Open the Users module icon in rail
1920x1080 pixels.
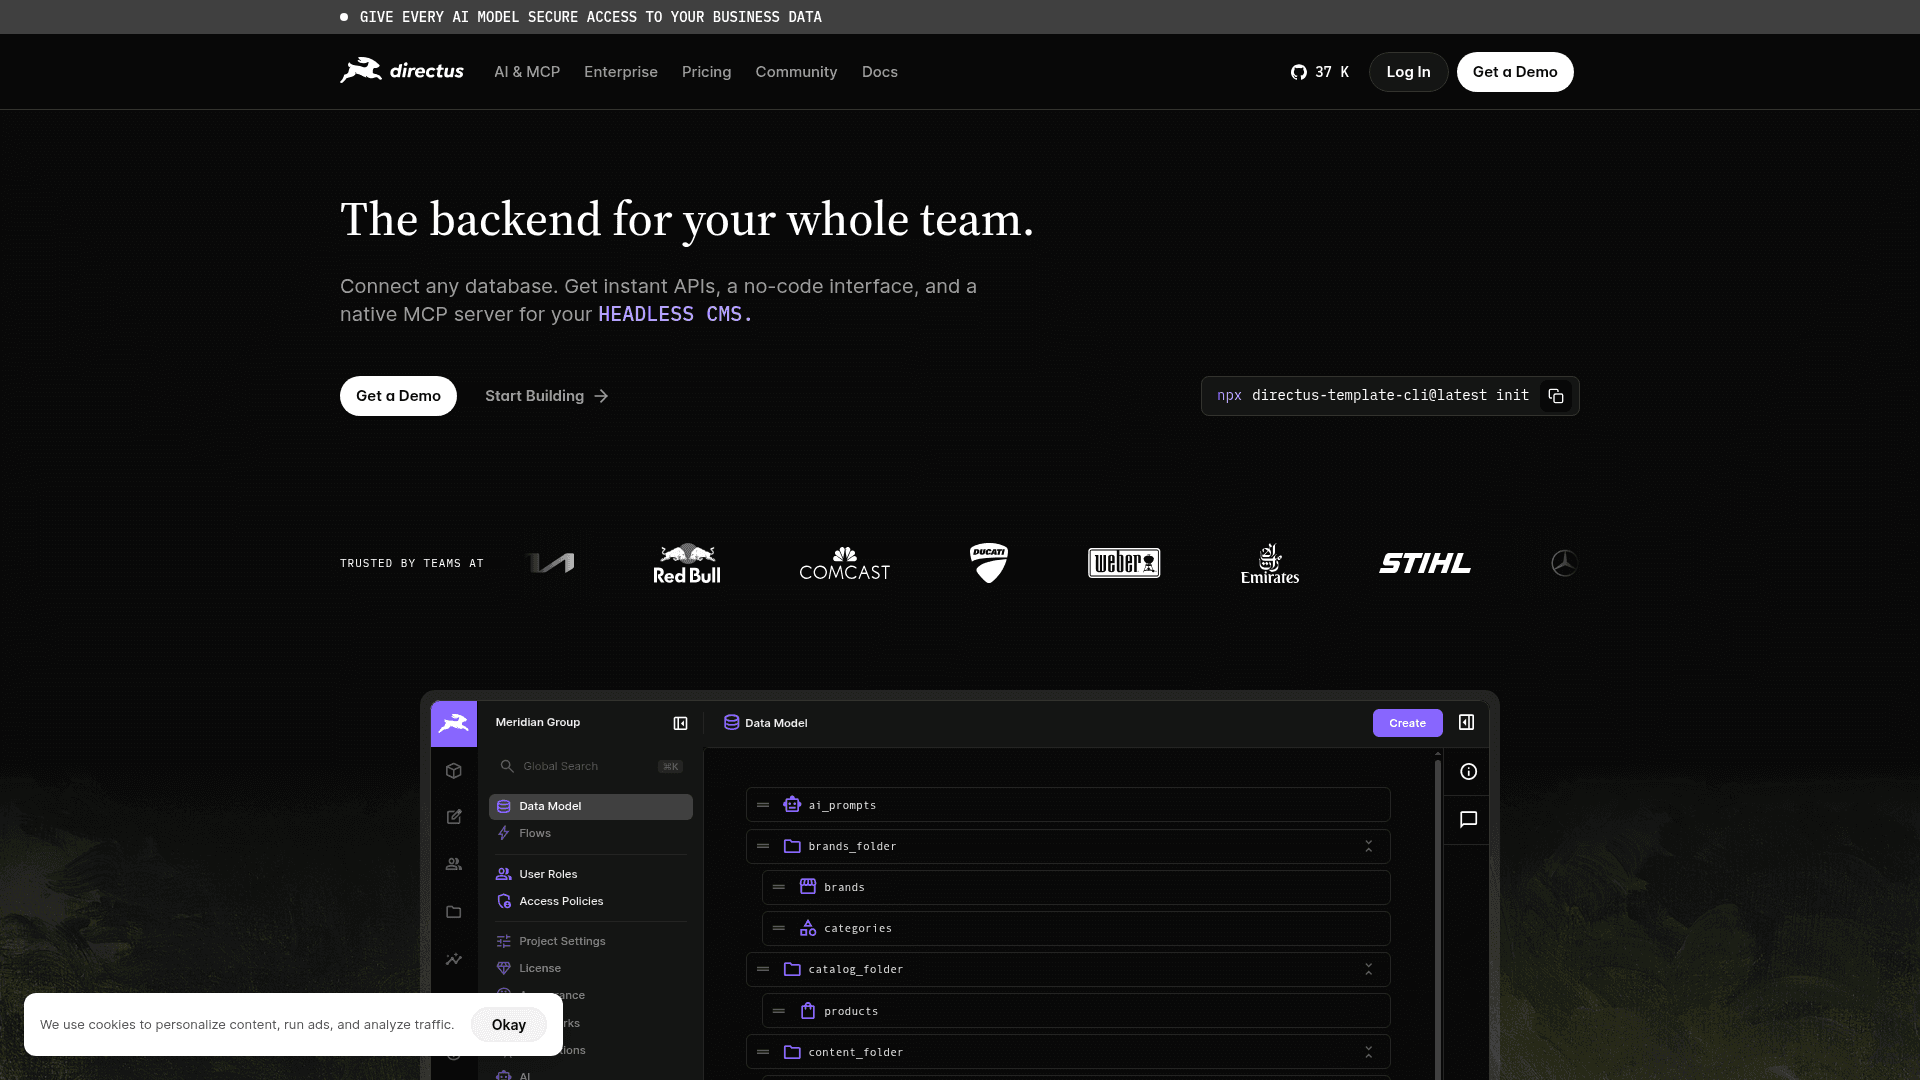(x=454, y=864)
